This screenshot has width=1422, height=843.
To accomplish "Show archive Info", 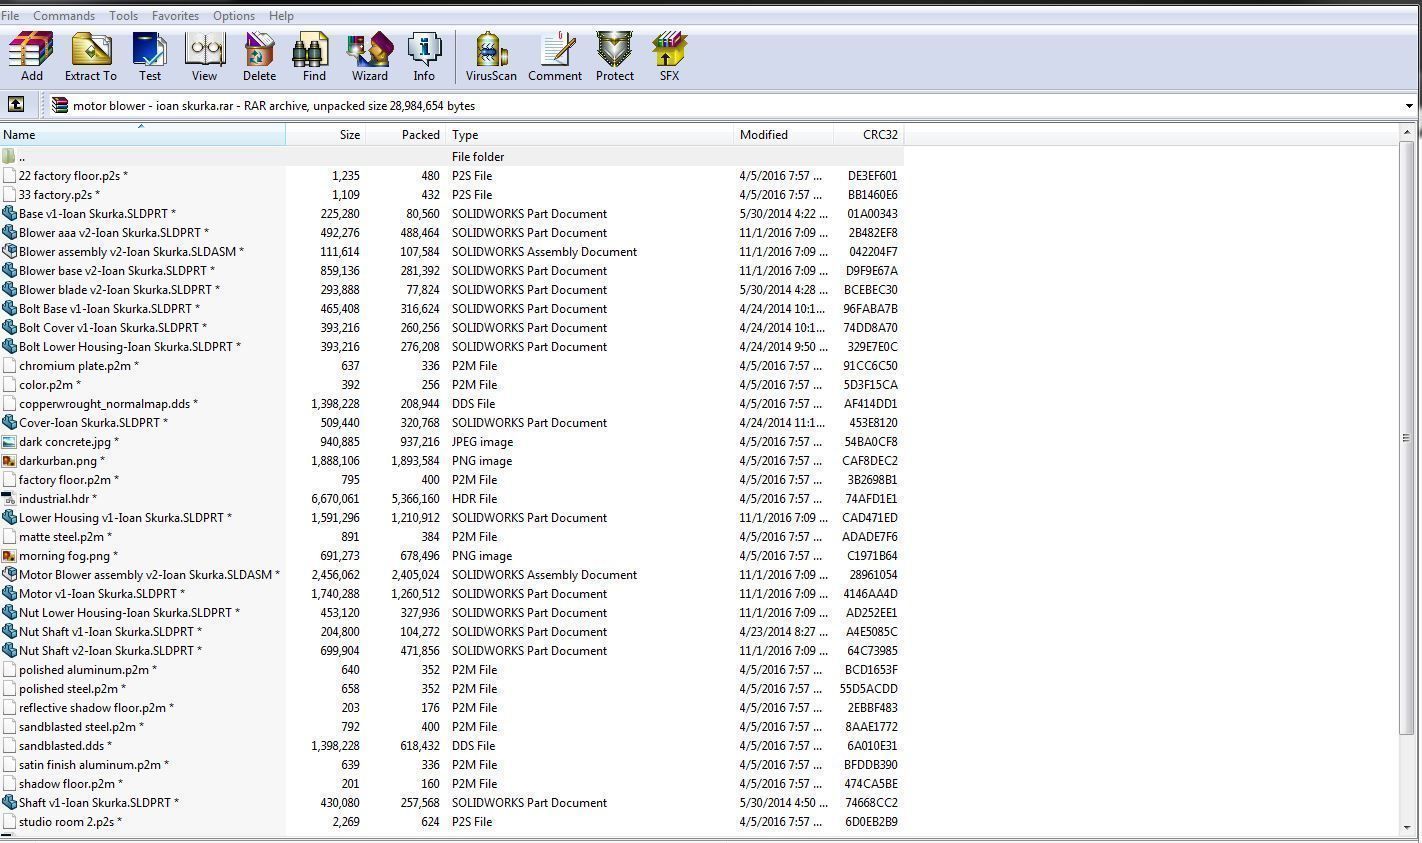I will coord(424,56).
